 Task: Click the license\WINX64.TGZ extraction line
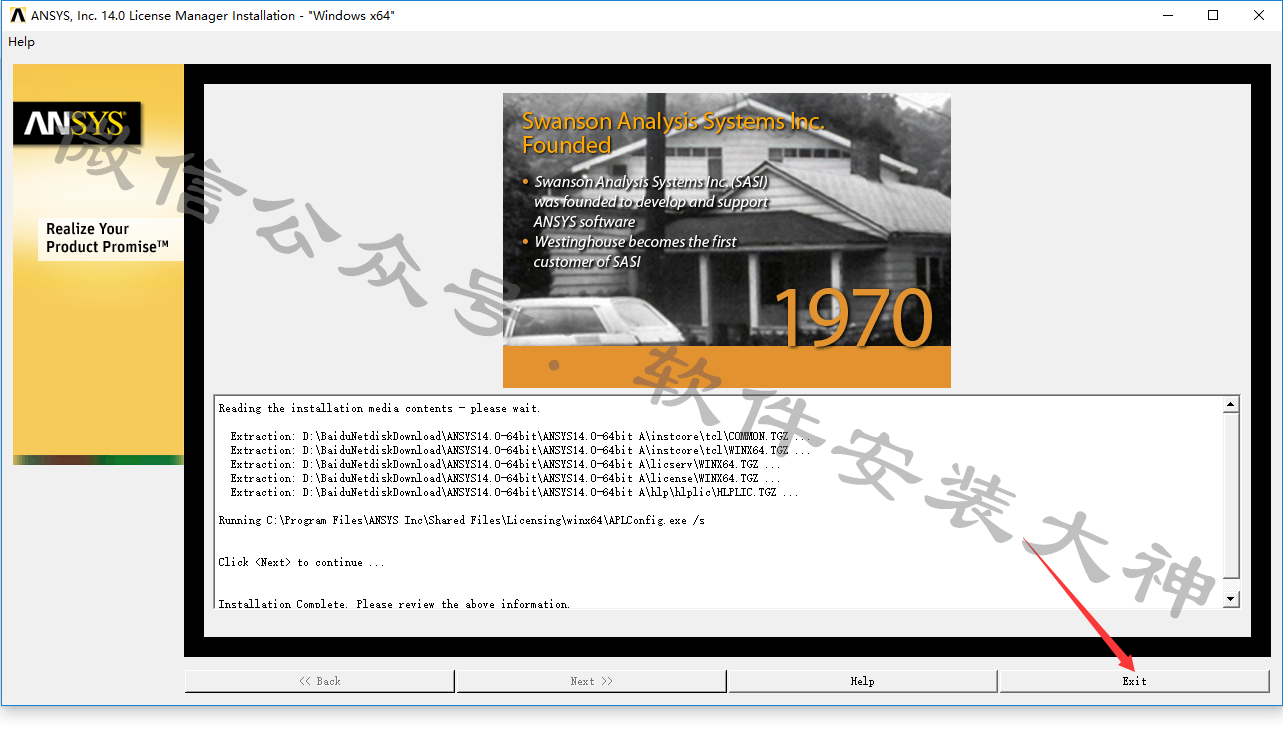505,478
